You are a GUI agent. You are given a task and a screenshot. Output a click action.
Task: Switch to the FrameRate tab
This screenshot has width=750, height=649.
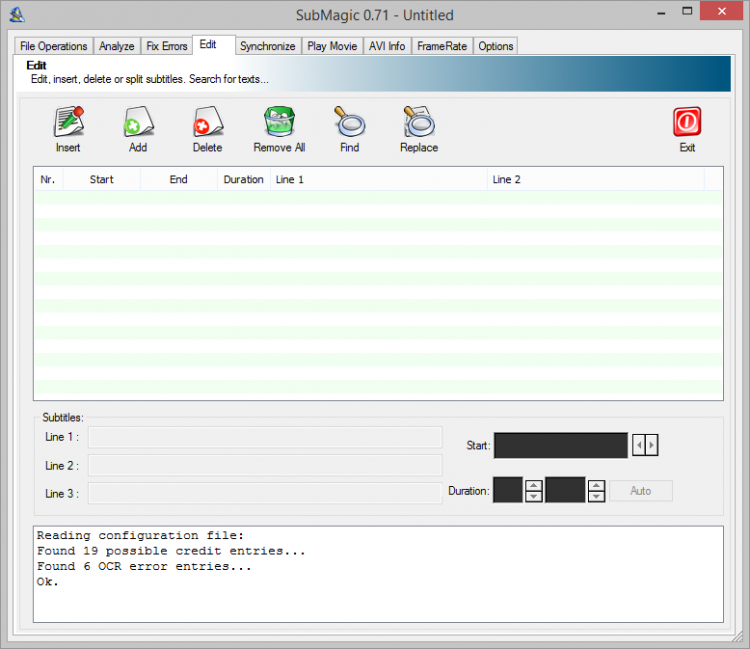(x=442, y=46)
